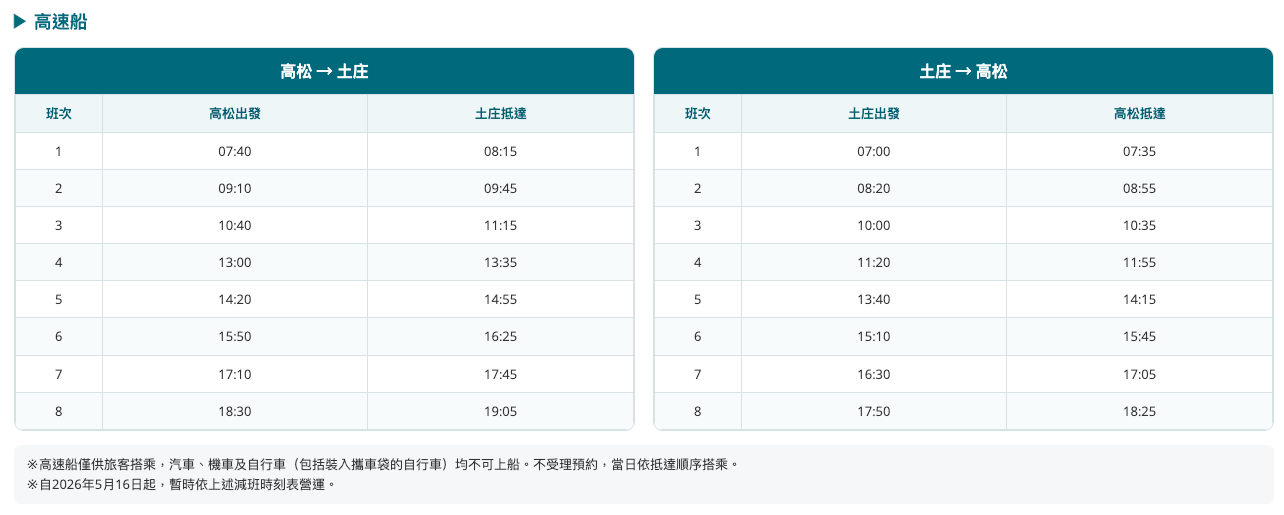Click the 土庄 → 高松 table title
This screenshot has width=1284, height=515.
pos(963,72)
